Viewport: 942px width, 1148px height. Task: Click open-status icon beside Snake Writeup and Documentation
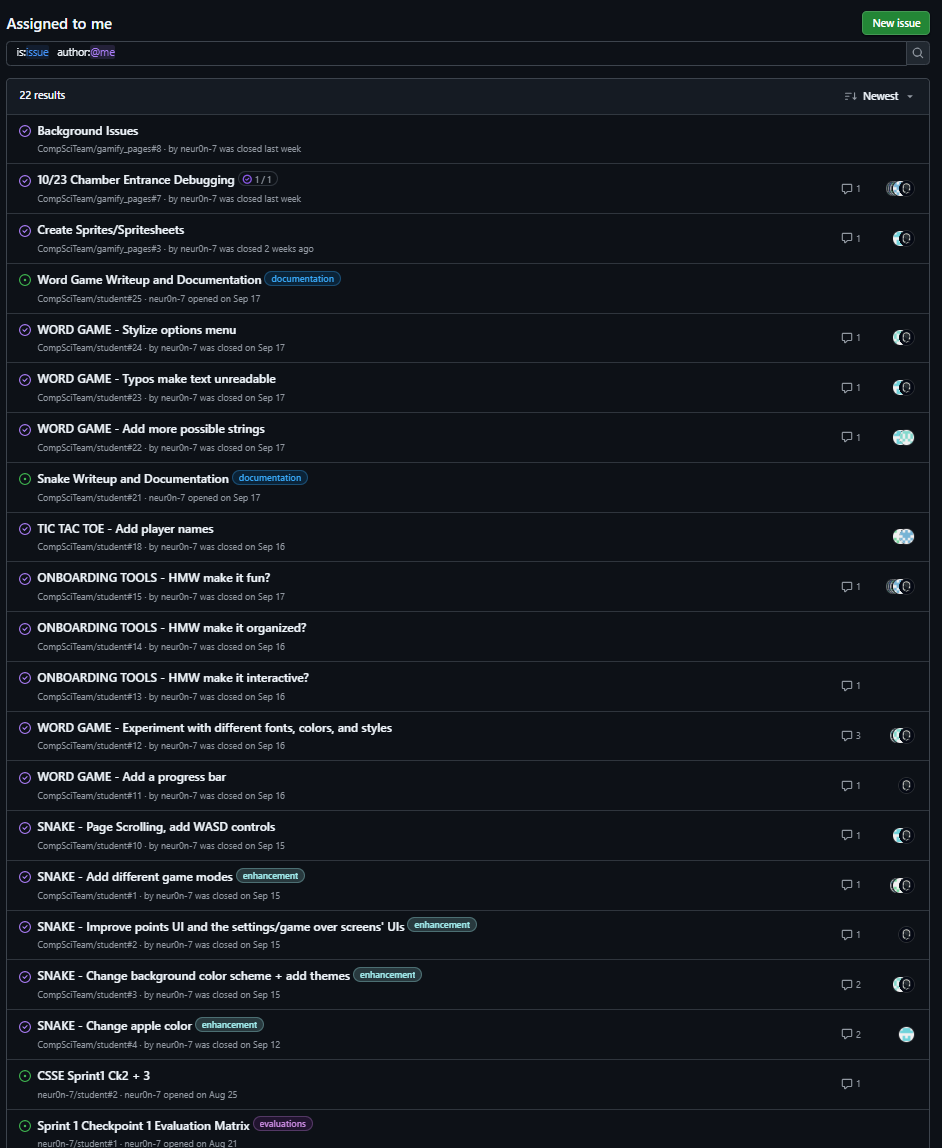click(x=25, y=479)
